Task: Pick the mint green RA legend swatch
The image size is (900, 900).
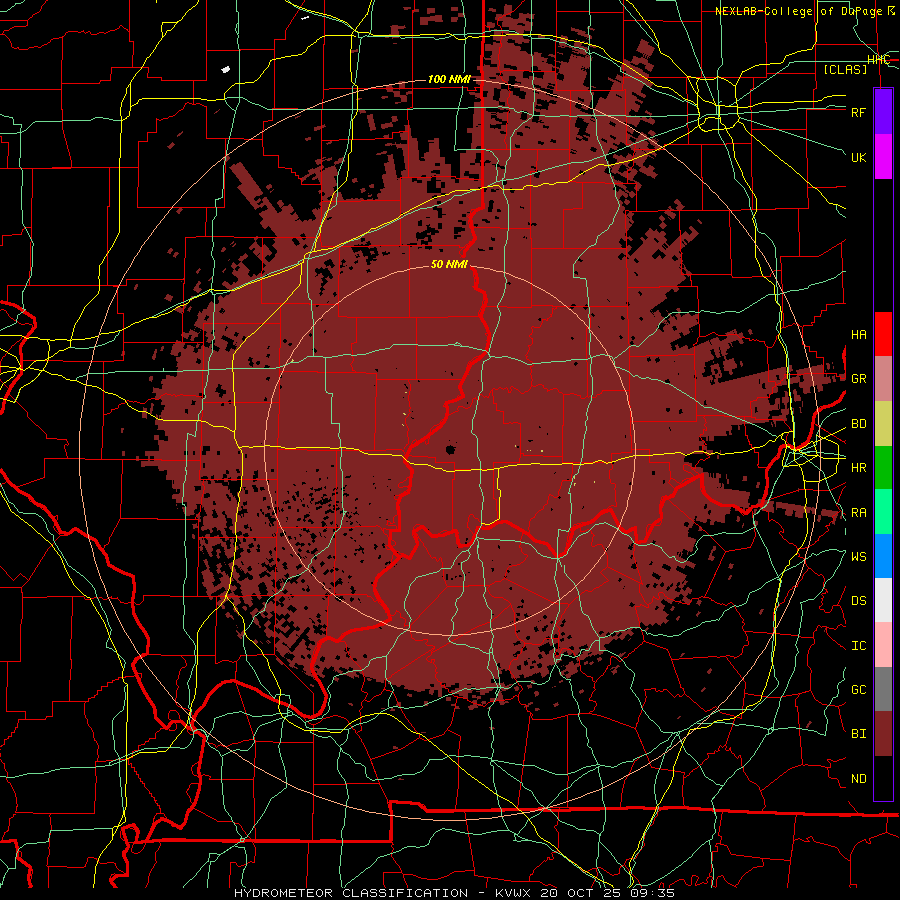Action: click(883, 512)
